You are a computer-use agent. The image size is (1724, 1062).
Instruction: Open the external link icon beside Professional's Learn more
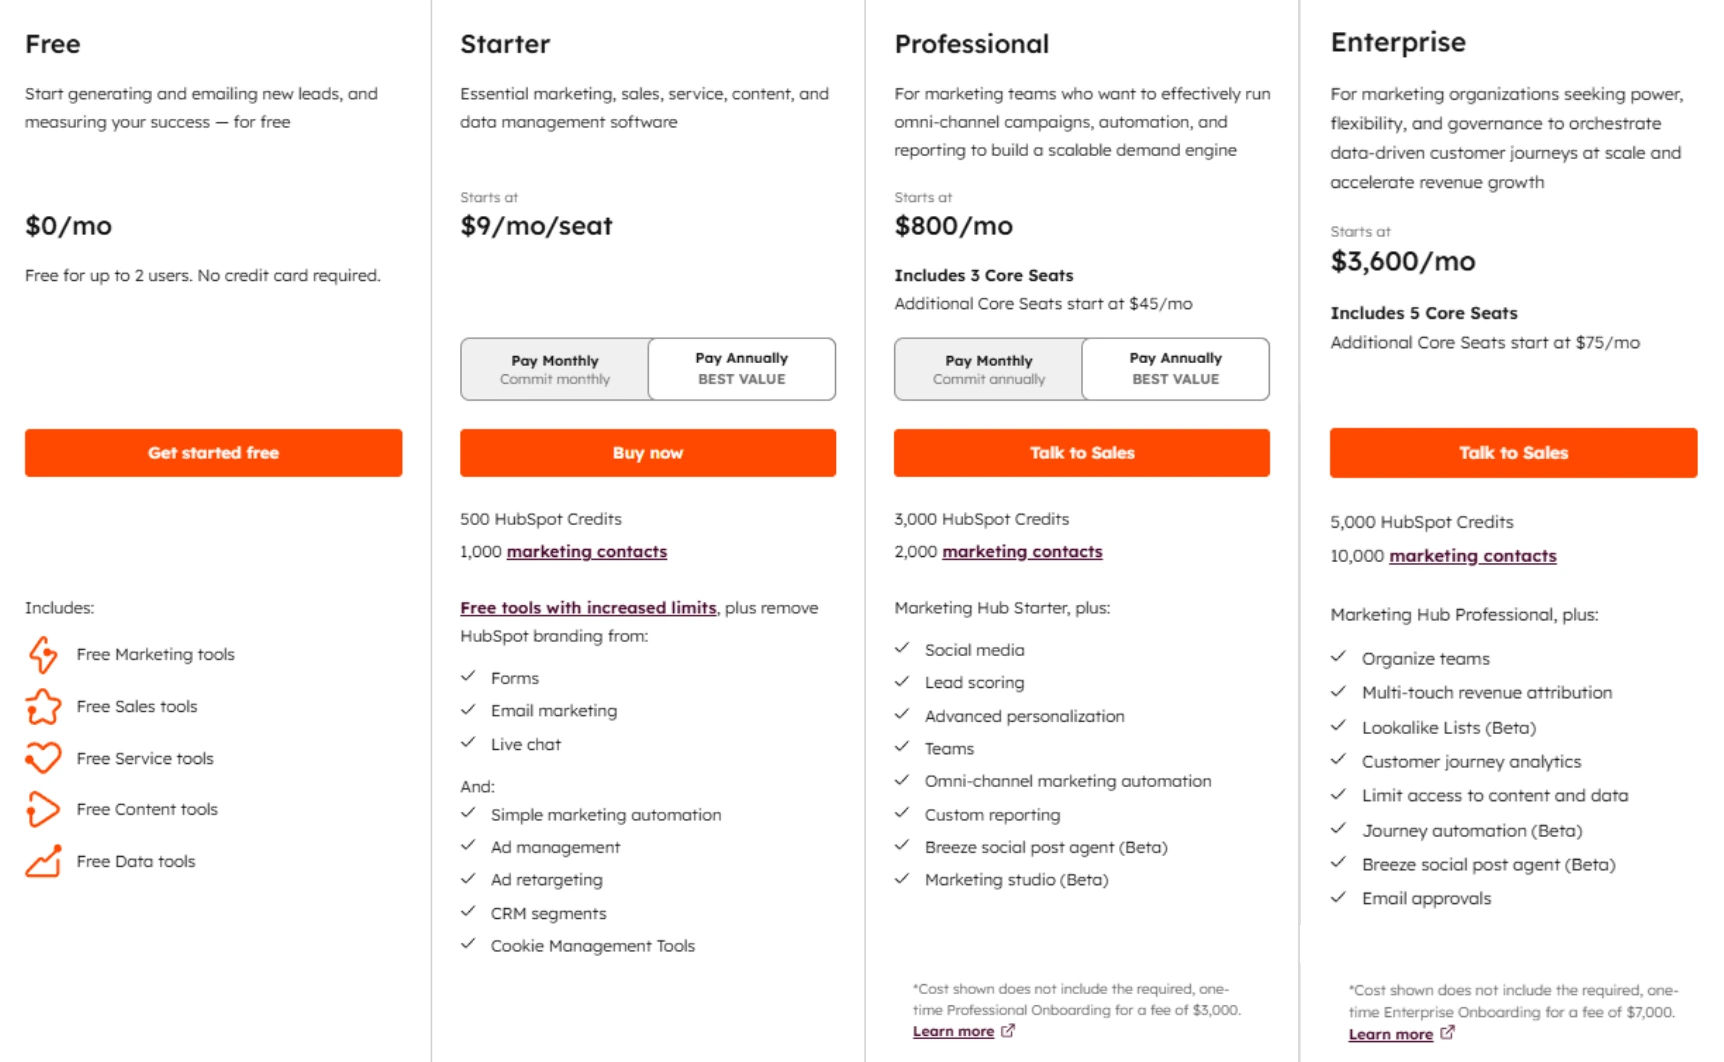click(1008, 1030)
